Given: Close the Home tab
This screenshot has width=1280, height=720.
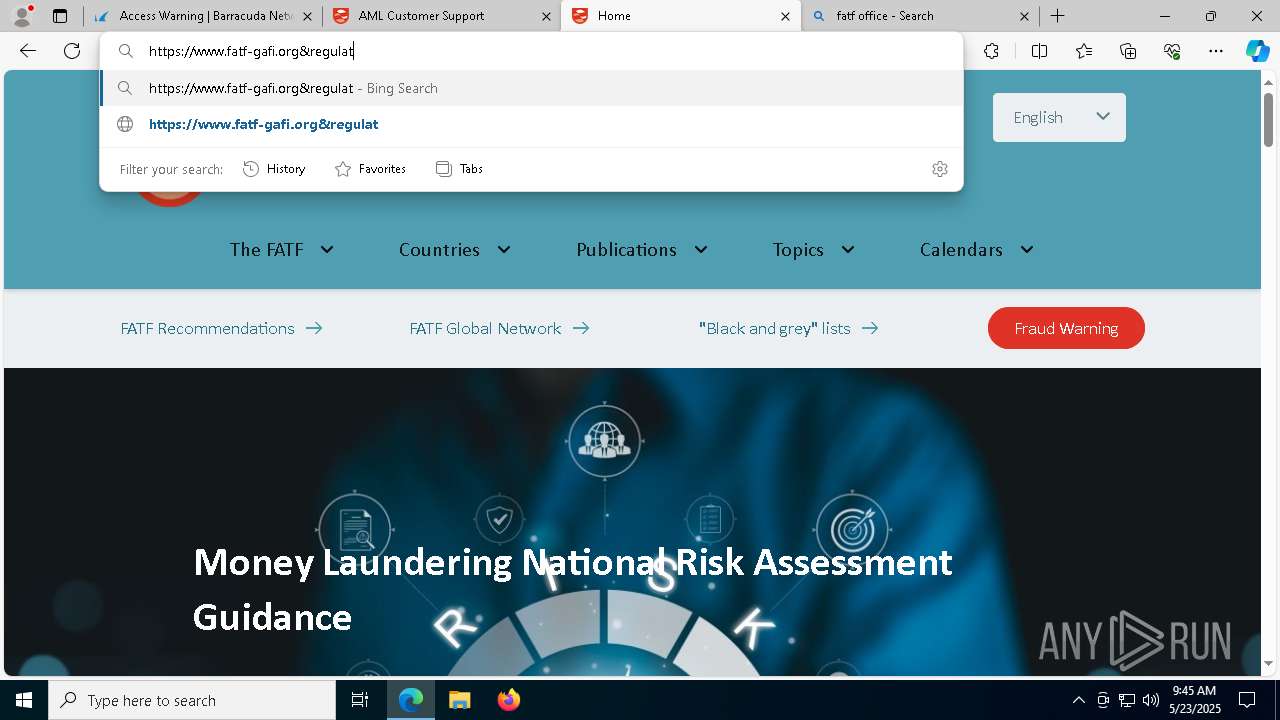Looking at the screenshot, I should pos(785,16).
